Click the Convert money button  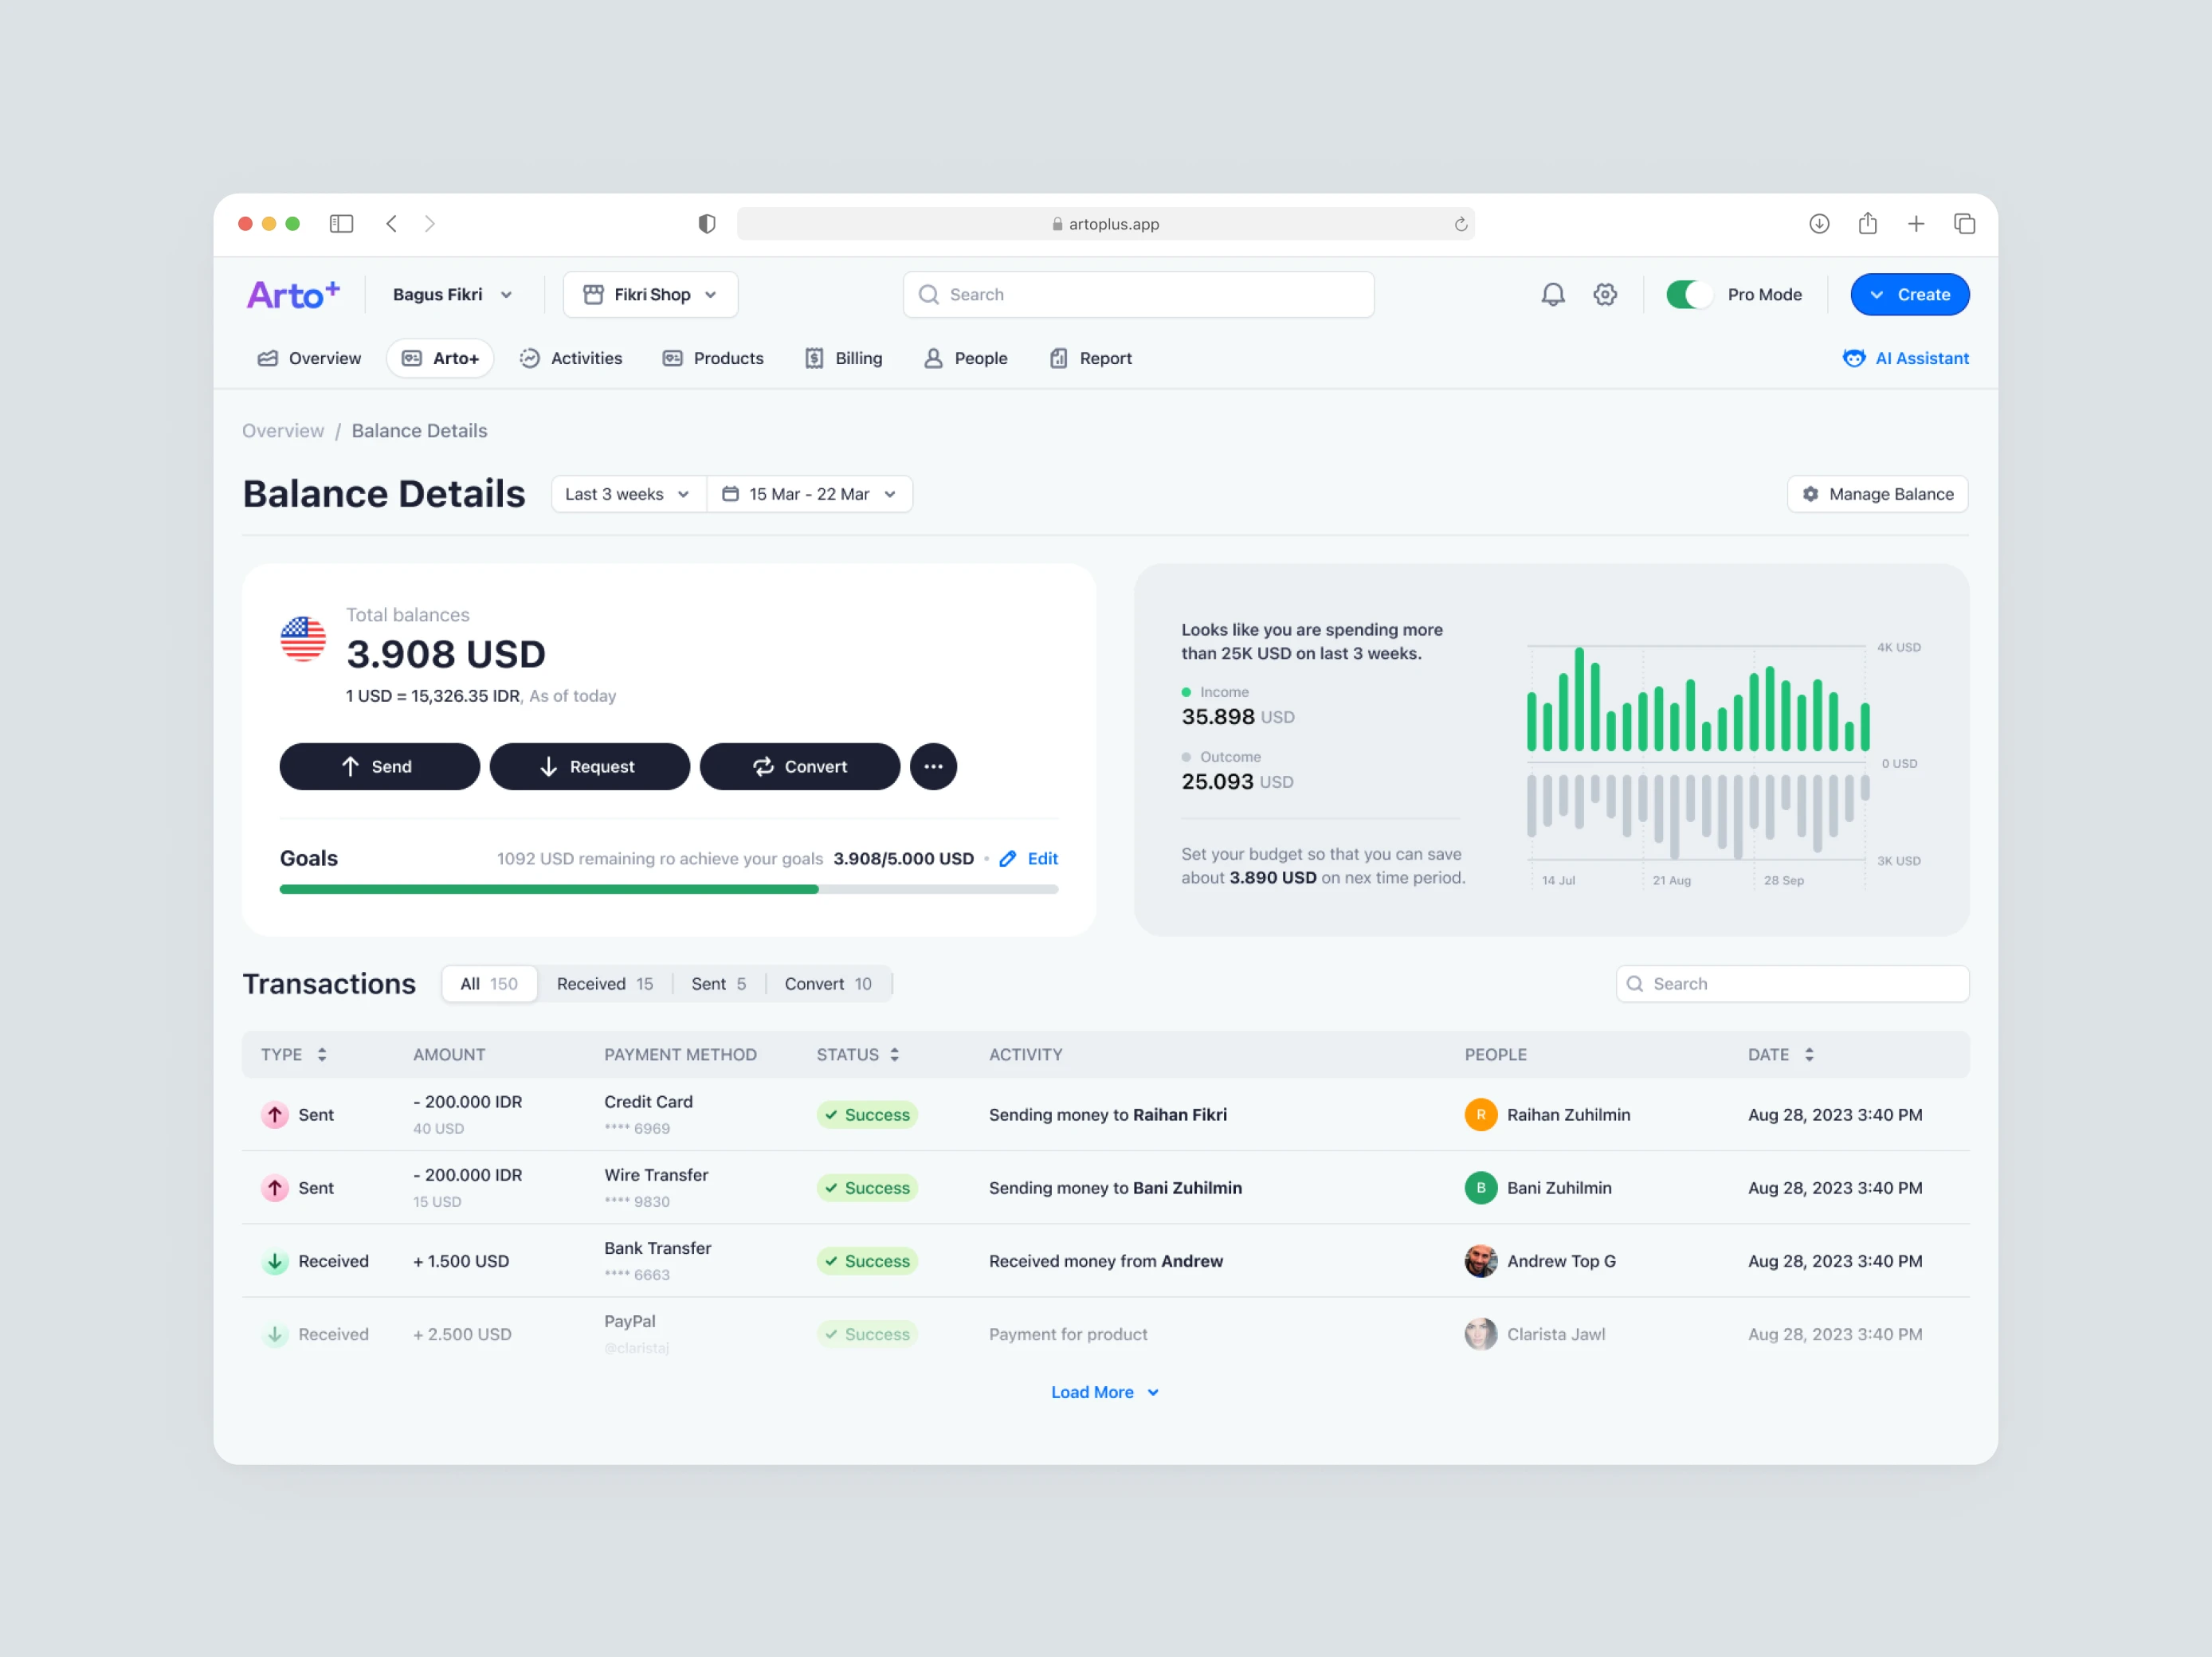(799, 766)
